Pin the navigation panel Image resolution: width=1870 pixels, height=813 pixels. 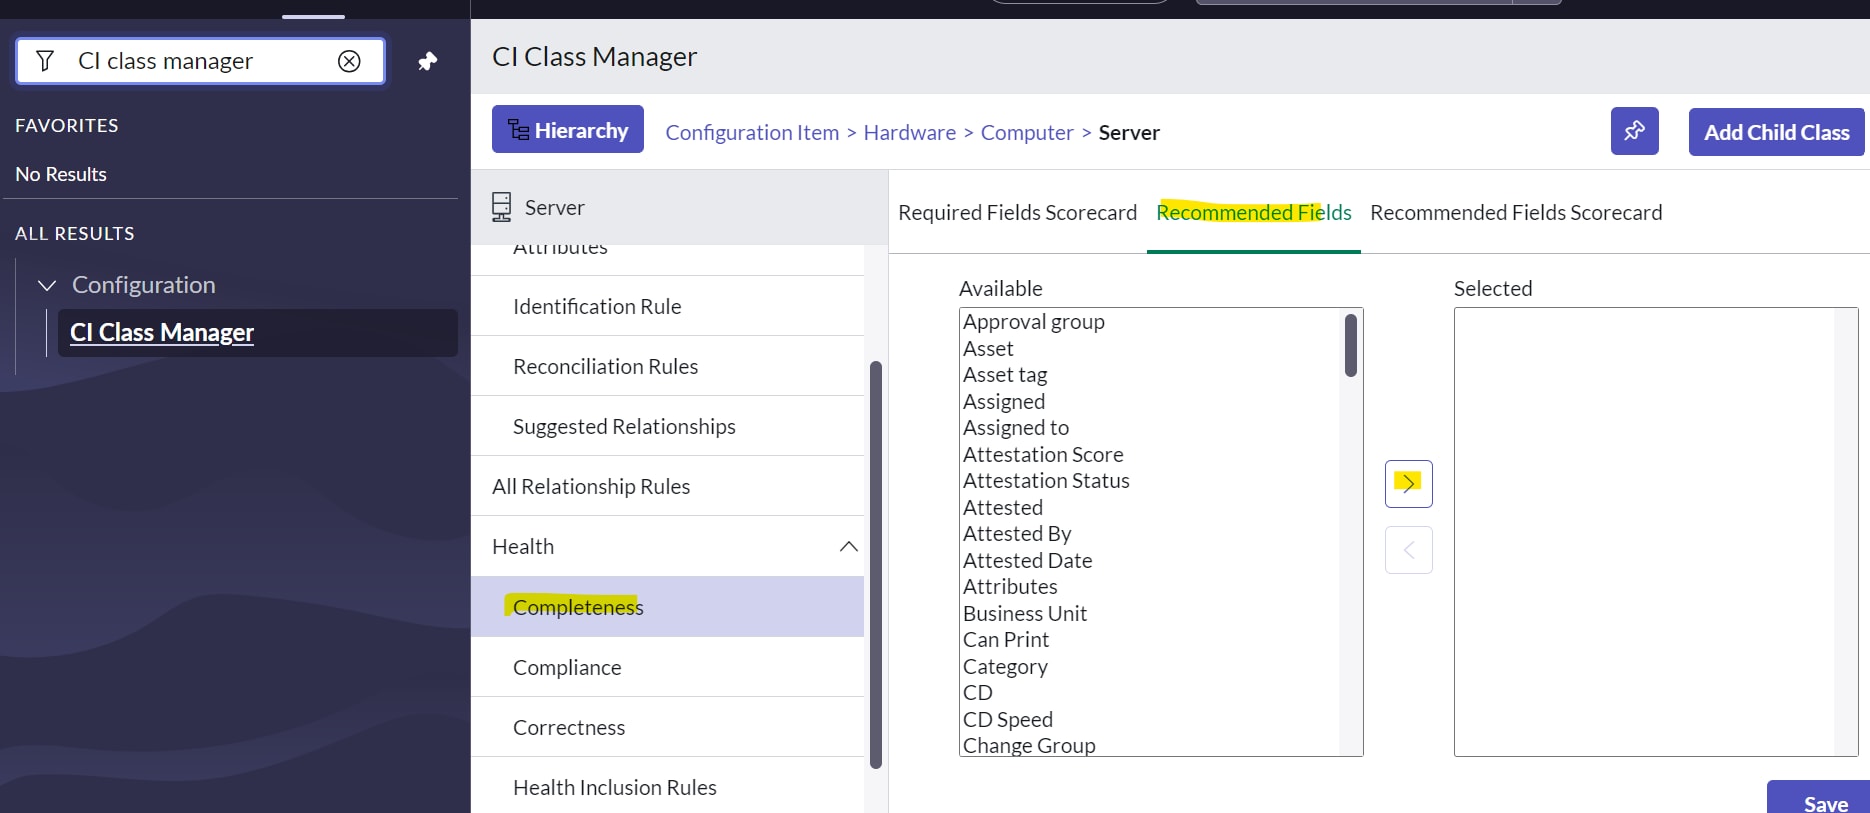click(427, 61)
